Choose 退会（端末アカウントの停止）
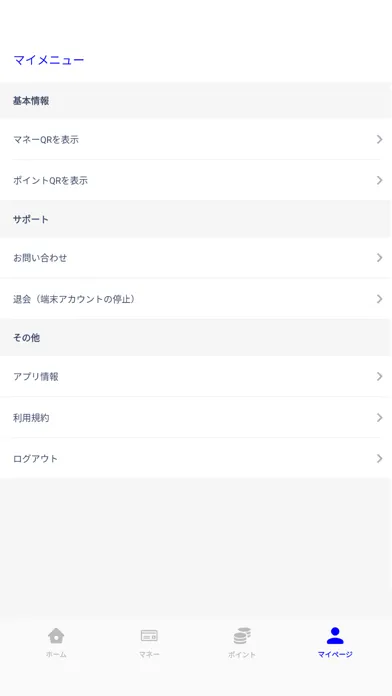The image size is (392, 696). click(x=196, y=299)
